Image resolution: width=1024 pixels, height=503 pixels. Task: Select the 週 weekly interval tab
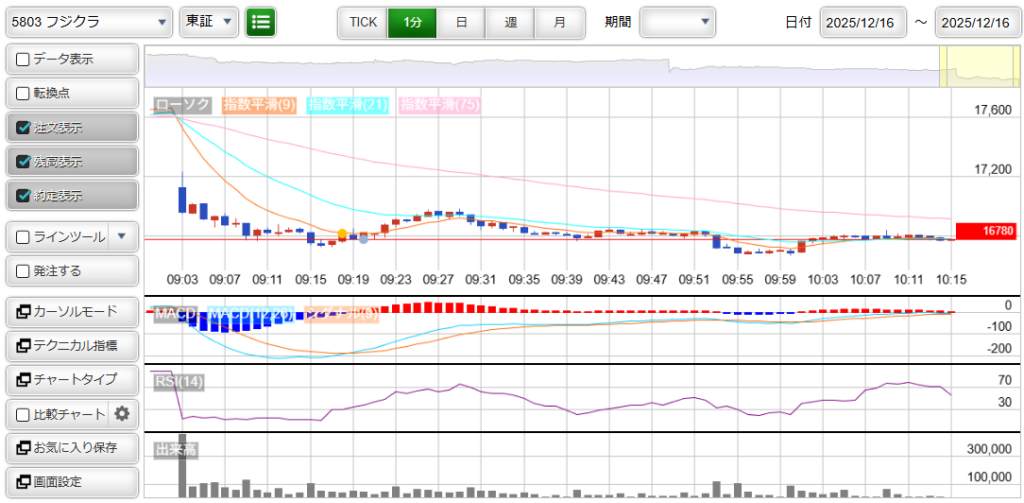pos(510,21)
